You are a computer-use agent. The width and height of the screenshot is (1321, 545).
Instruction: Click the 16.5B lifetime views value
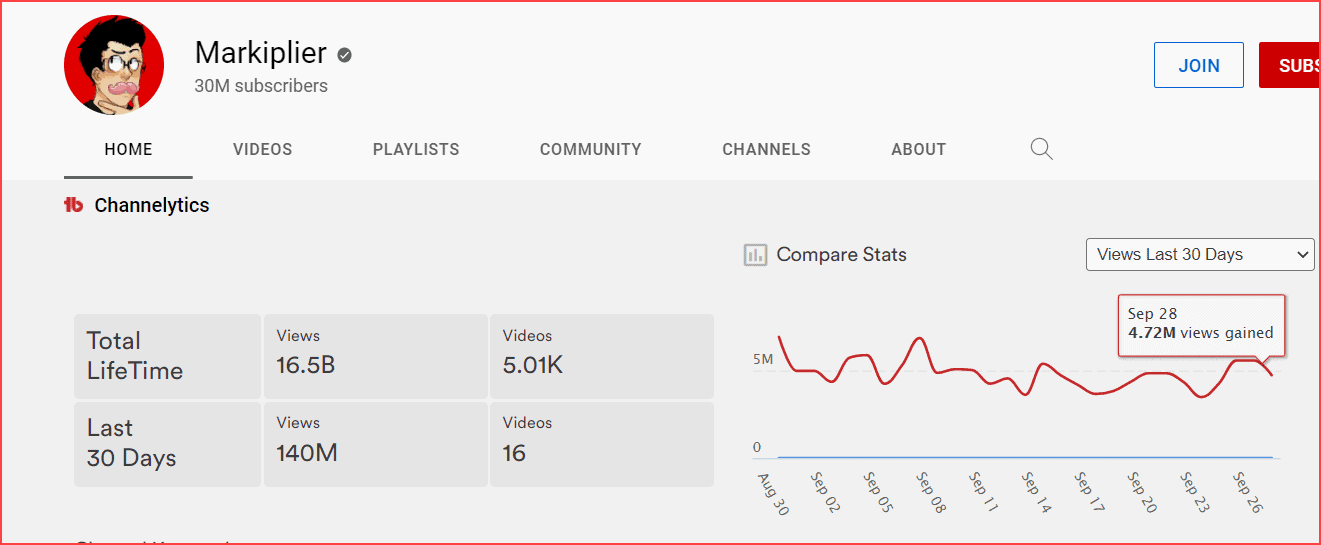[x=305, y=365]
